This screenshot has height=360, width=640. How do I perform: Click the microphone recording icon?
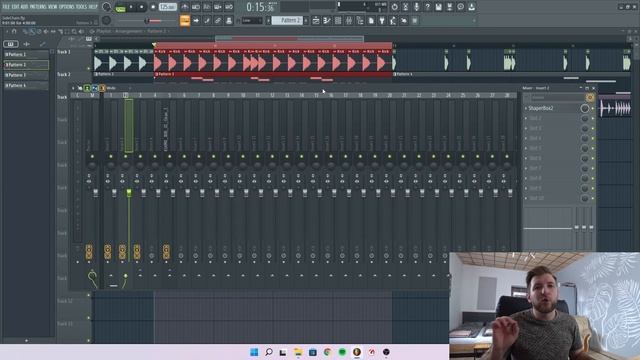point(416,7)
